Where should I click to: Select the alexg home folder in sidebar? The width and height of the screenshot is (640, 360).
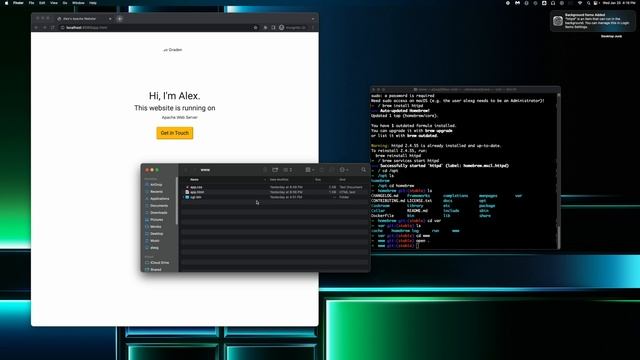pos(154,248)
